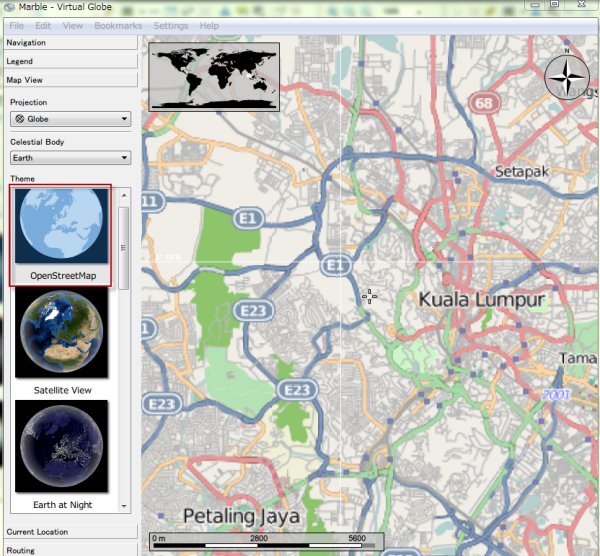This screenshot has width=600, height=556.
Task: Click the theme list scroll down arrow
Action: click(x=124, y=507)
